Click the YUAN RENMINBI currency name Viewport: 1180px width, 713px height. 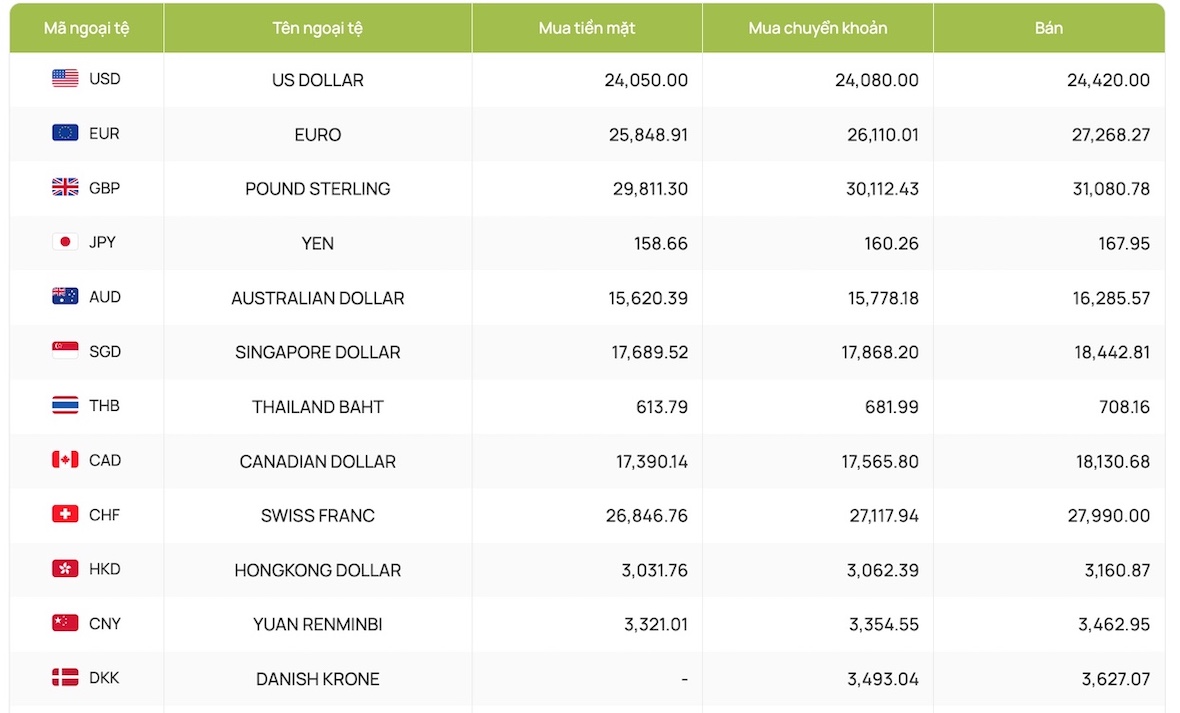[318, 624]
